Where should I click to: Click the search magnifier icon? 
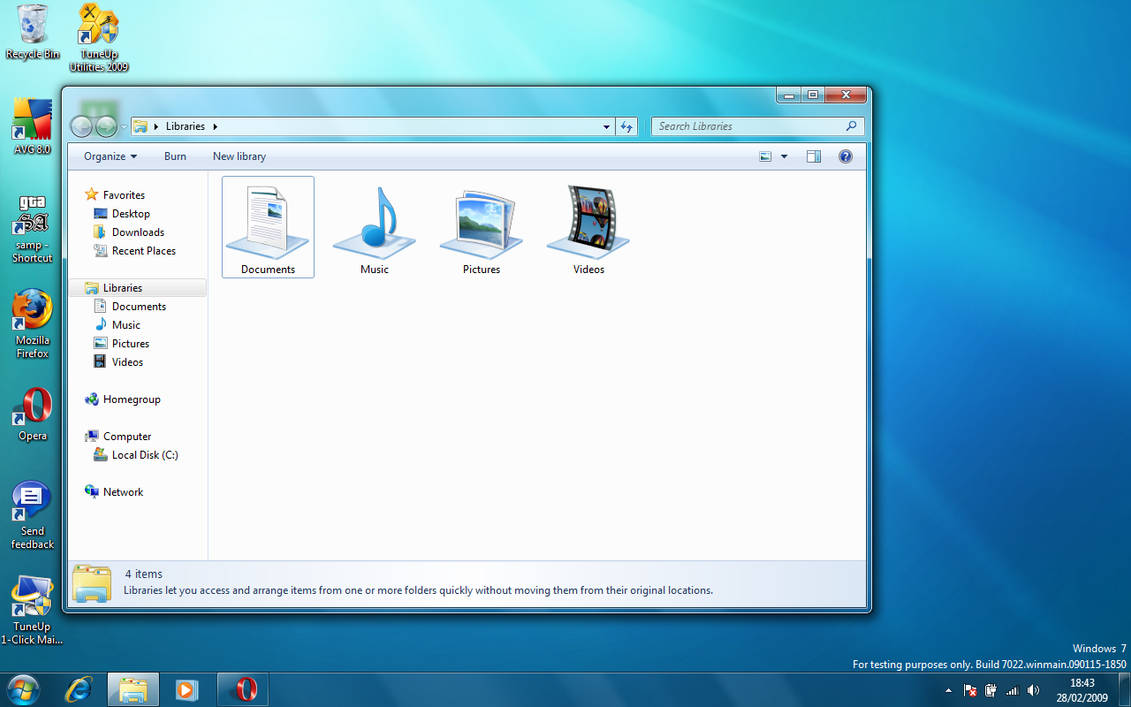851,126
